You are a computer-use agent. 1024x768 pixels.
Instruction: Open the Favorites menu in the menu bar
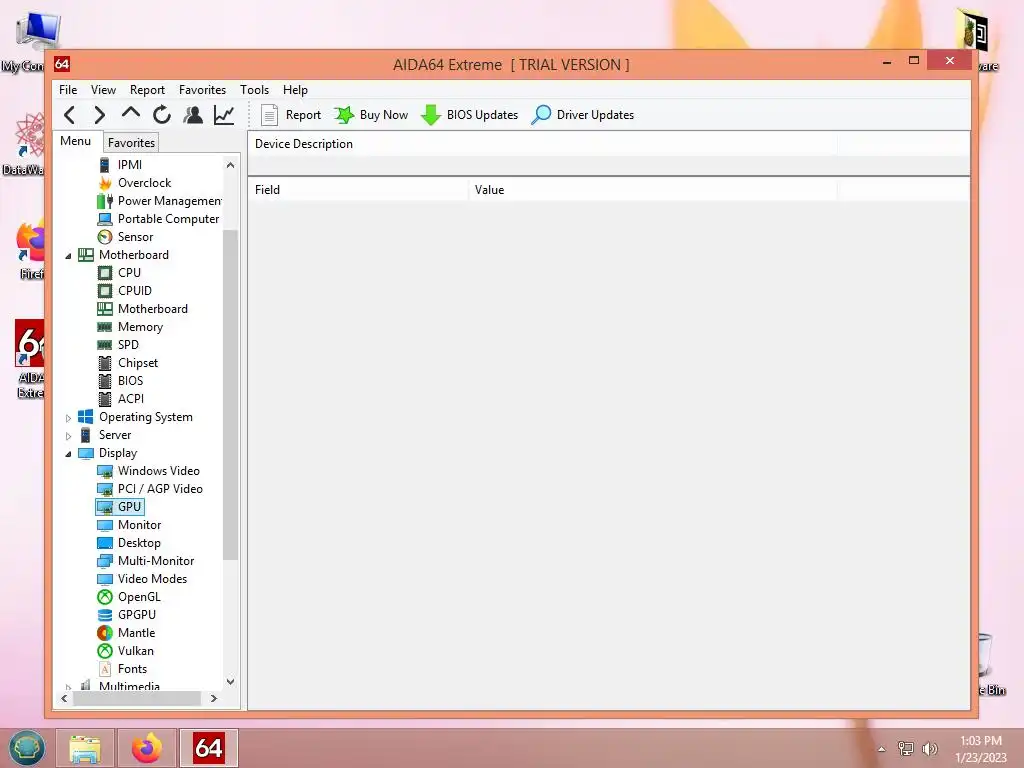(x=202, y=89)
